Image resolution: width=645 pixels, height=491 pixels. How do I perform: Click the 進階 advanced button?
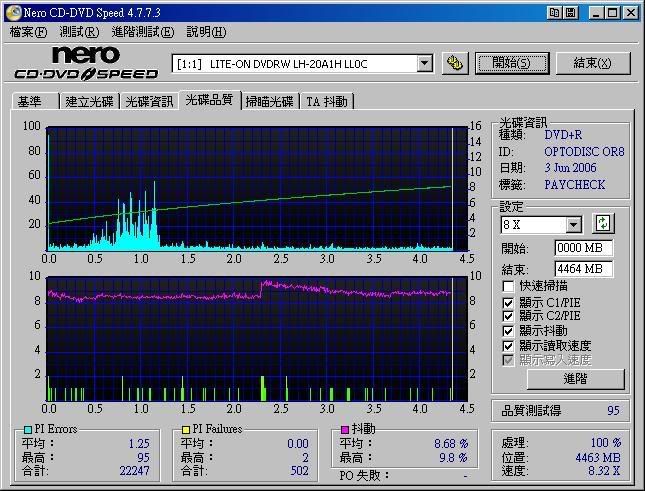pyautogui.click(x=575, y=379)
